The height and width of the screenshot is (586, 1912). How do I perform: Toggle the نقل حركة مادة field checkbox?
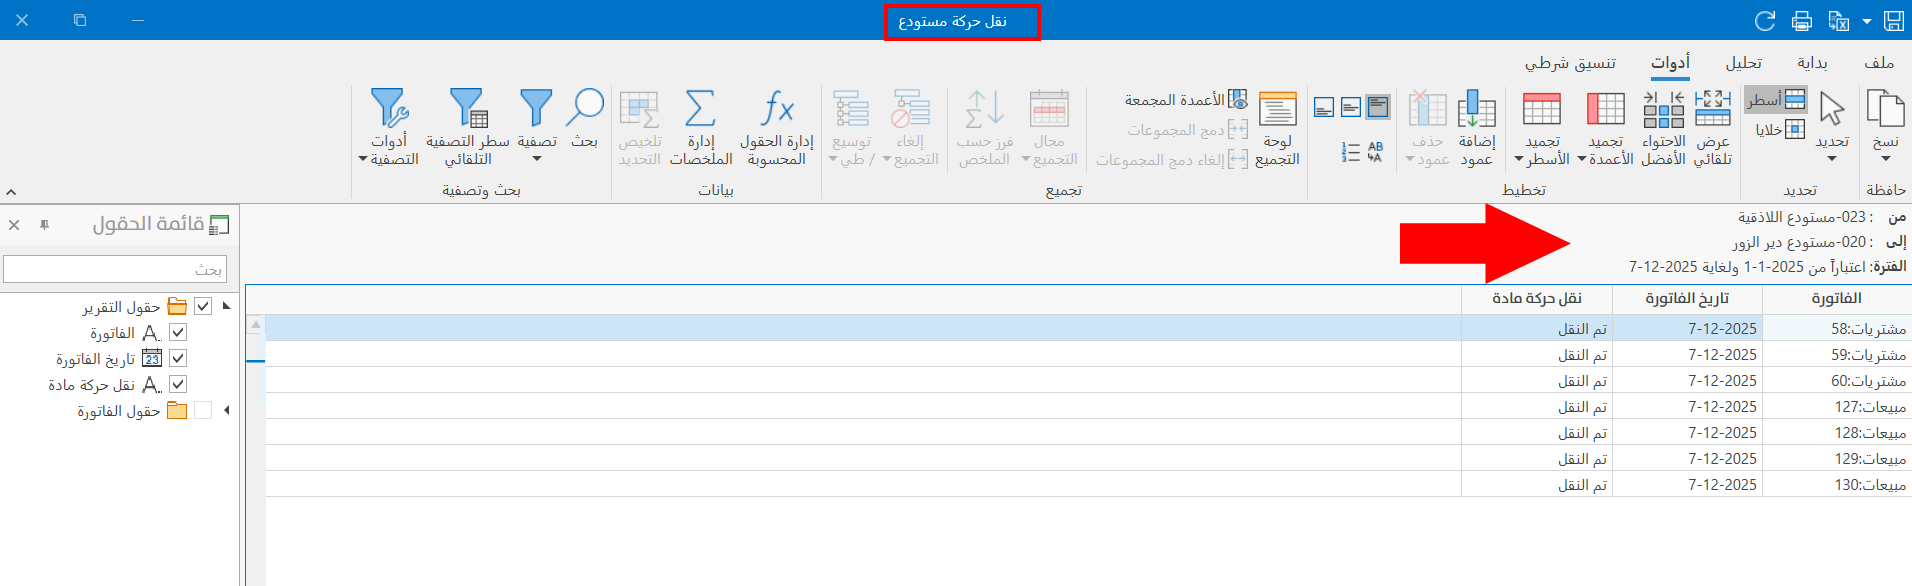click(178, 384)
